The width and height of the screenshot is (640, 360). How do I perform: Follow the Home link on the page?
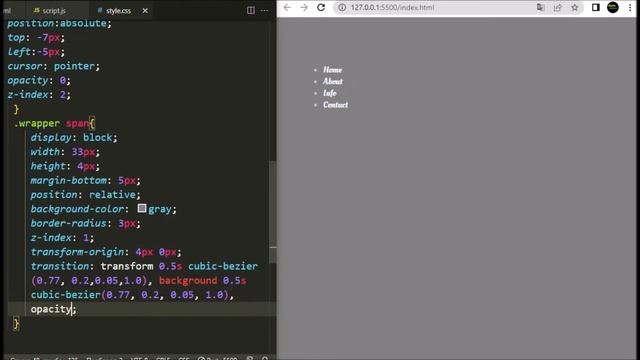(332, 70)
